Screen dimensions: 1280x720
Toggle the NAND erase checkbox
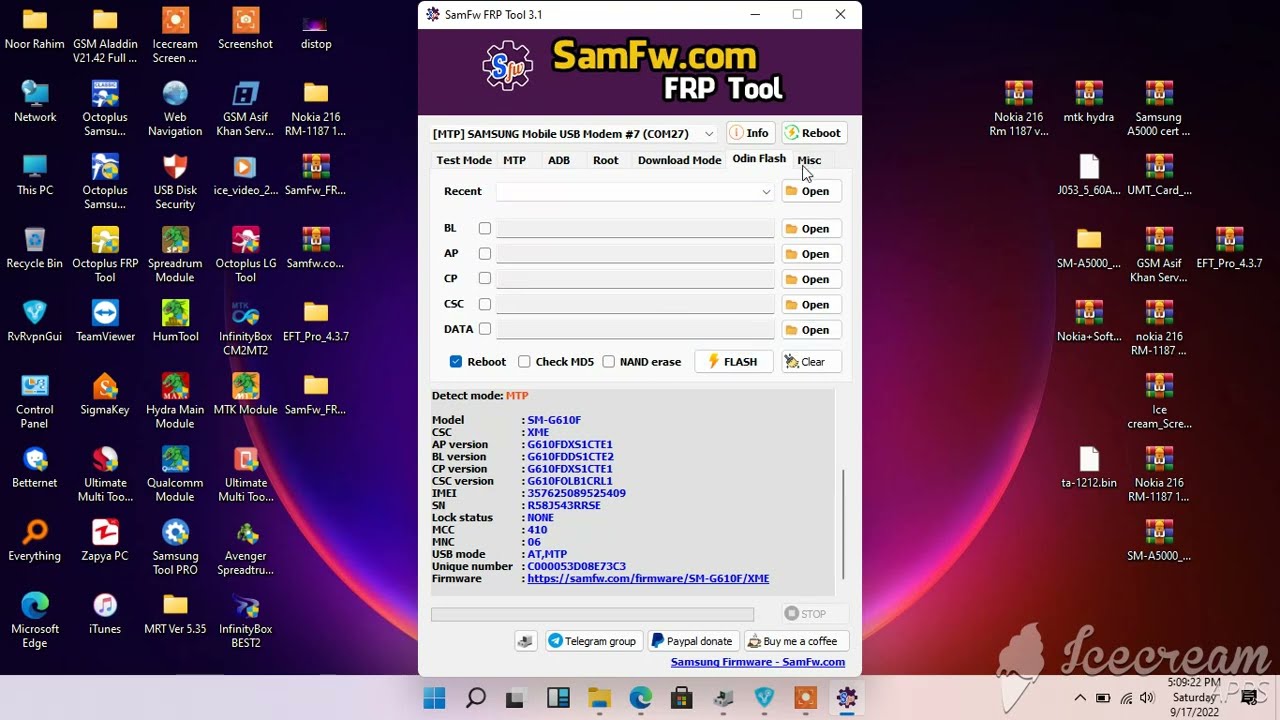point(608,362)
